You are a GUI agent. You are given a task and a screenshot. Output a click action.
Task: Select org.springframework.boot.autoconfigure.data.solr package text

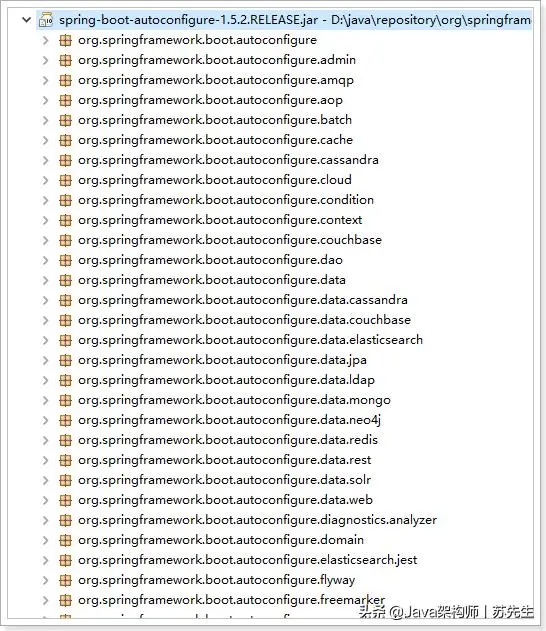coord(225,480)
